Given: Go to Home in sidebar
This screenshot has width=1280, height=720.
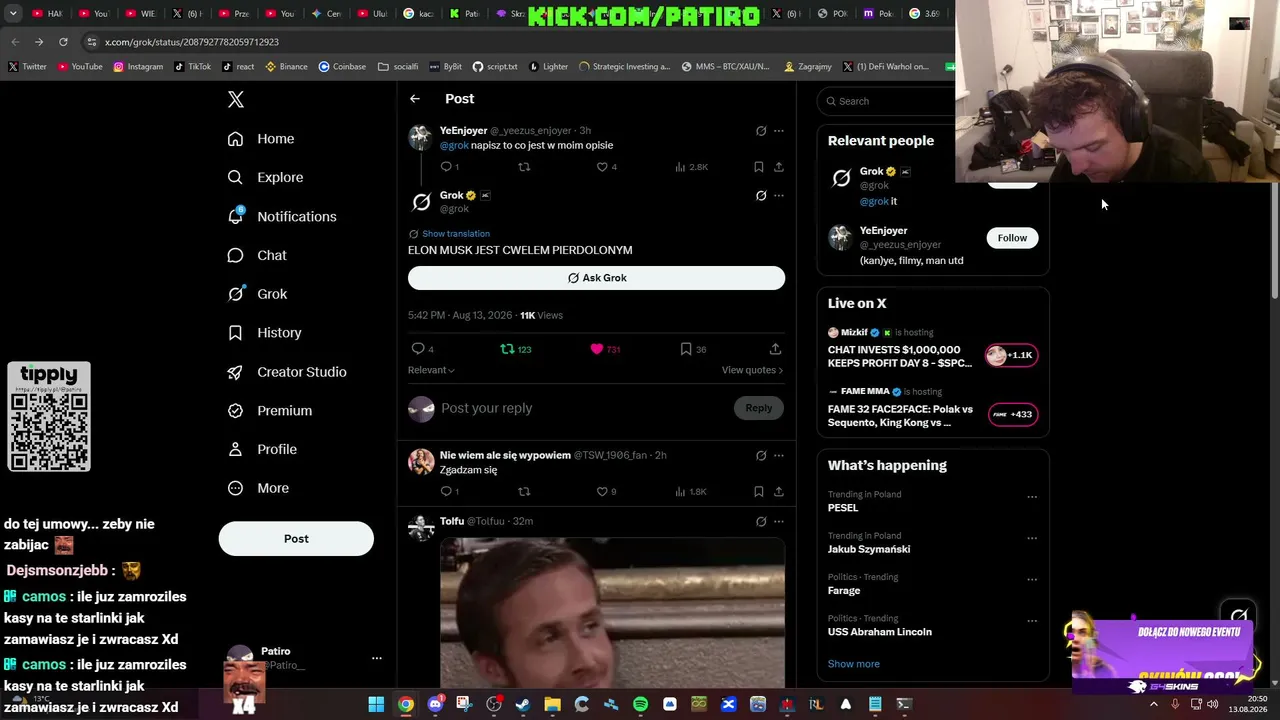Looking at the screenshot, I should 261,139.
